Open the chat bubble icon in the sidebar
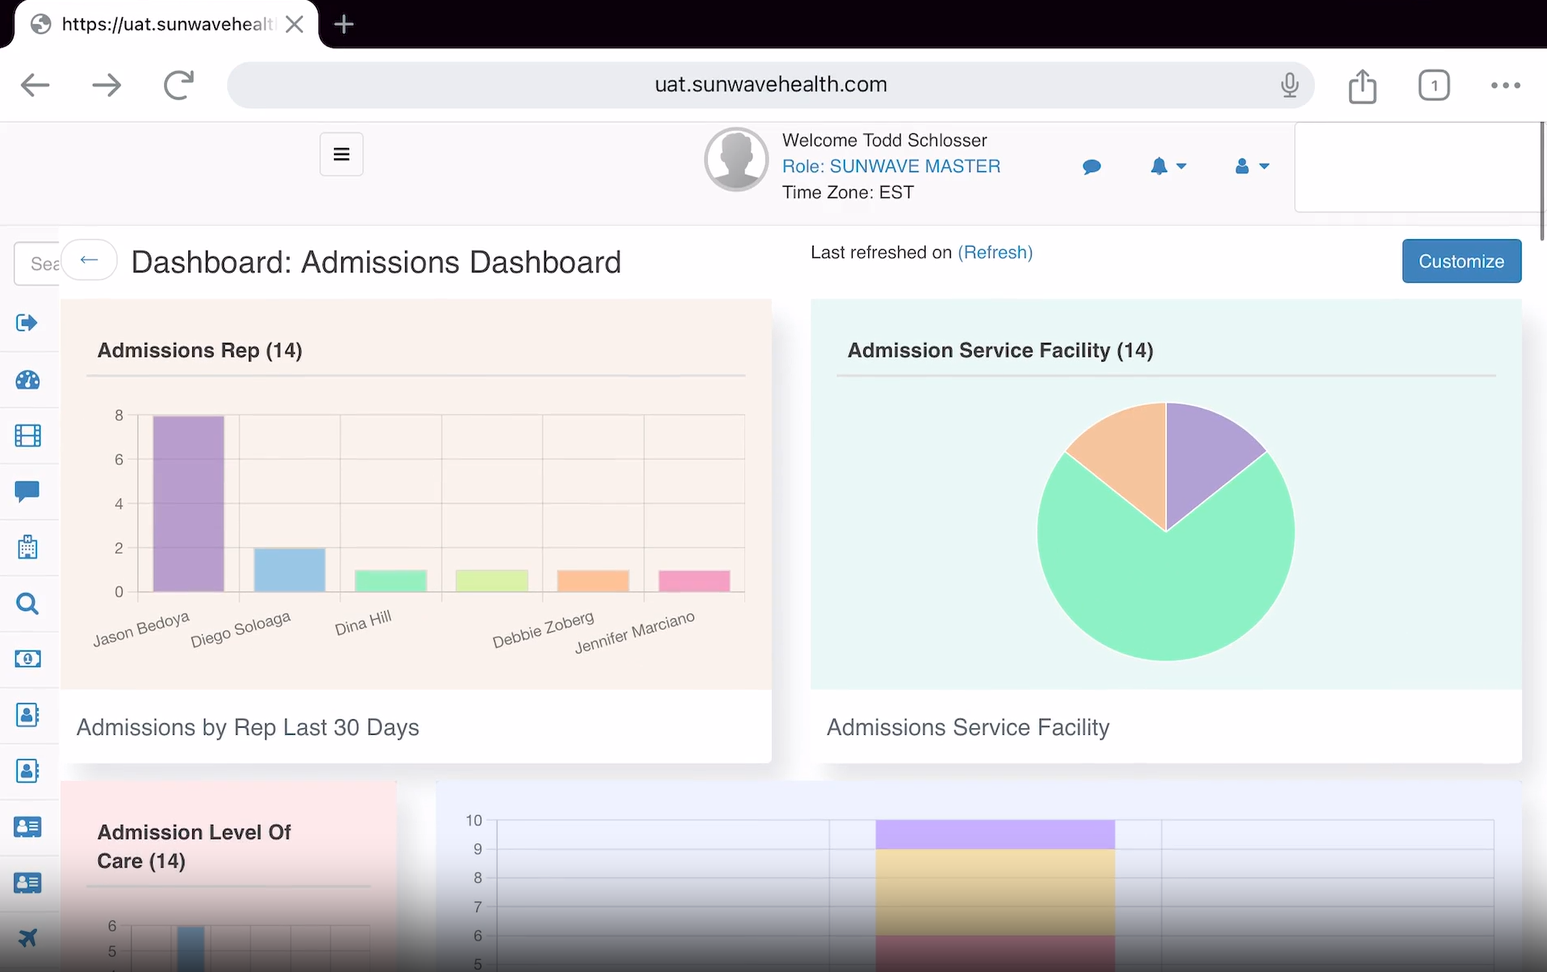The width and height of the screenshot is (1547, 972). coord(27,491)
